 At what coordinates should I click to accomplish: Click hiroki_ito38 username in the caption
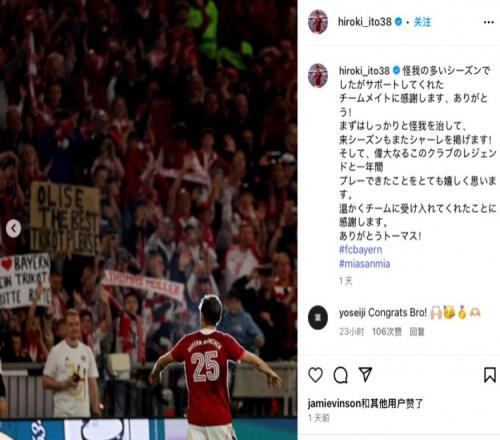tap(364, 71)
